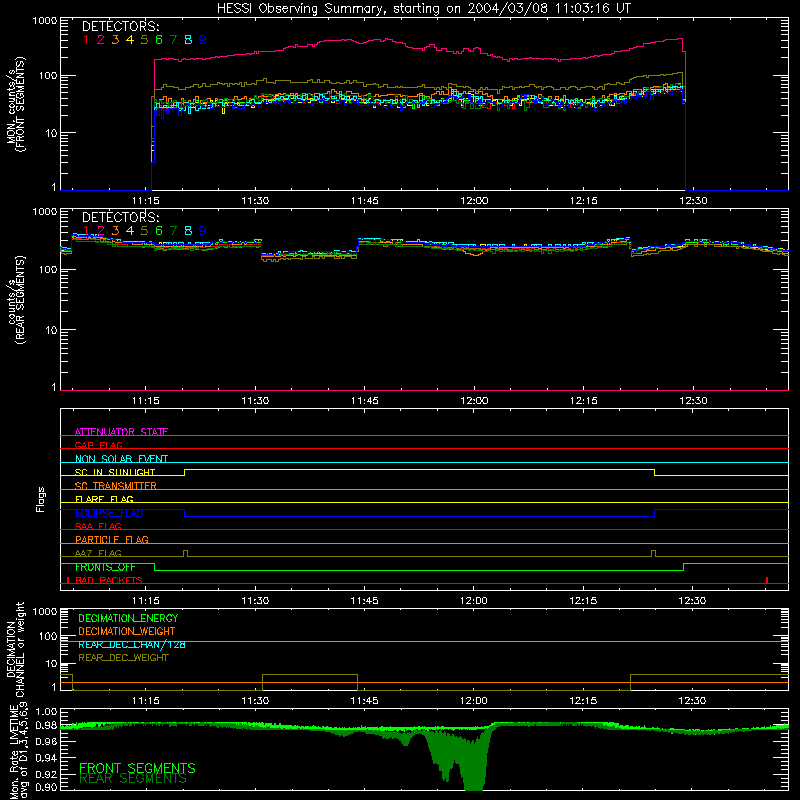Click the red BAD_PACKETS tick mark near the right edge
The image size is (800, 800).
pos(767,580)
